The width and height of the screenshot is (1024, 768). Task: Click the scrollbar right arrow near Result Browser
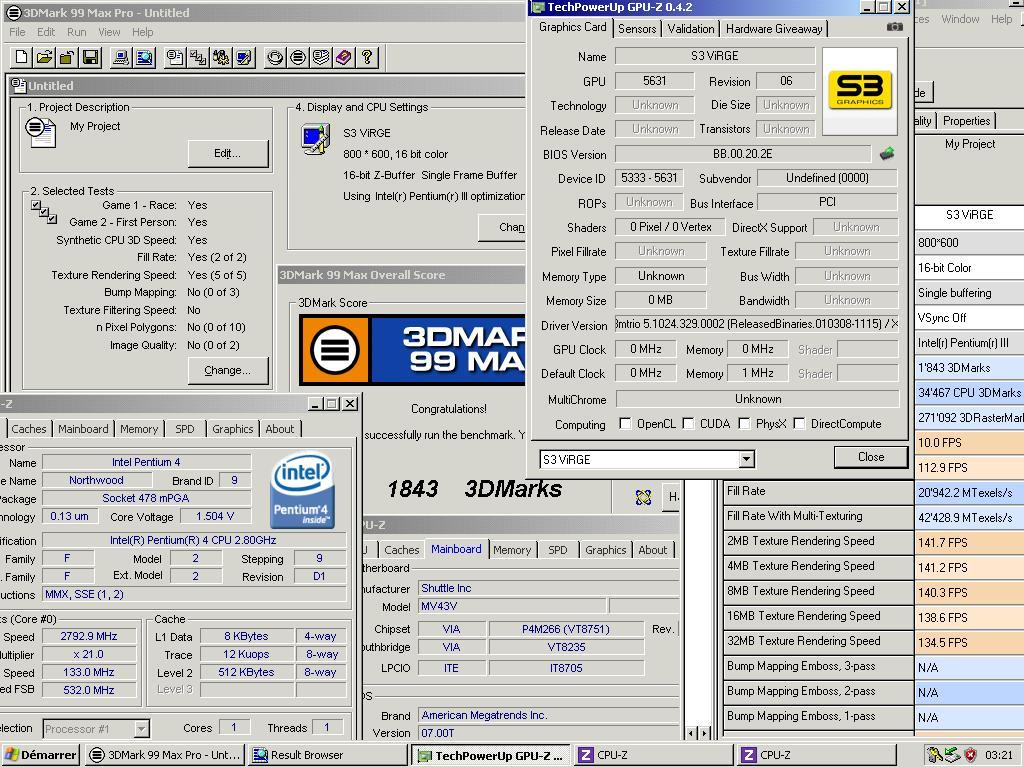[x=704, y=733]
